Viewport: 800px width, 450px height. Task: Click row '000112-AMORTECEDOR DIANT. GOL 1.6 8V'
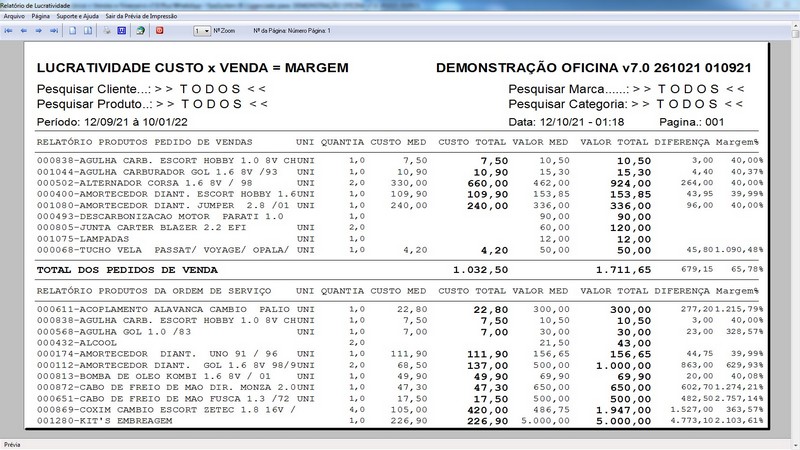400,365
